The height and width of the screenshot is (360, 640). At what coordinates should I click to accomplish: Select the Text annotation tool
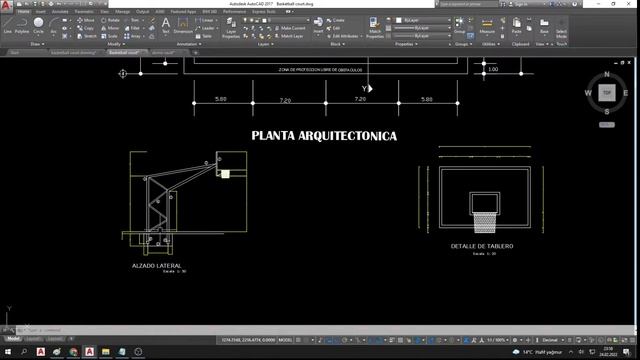coord(166,25)
